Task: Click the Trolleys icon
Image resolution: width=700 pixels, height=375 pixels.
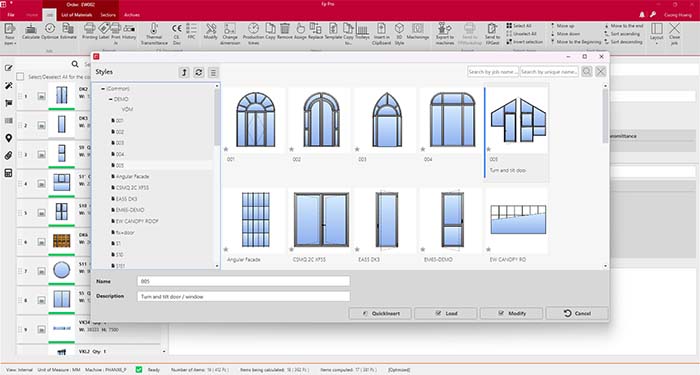Action: pyautogui.click(x=362, y=32)
